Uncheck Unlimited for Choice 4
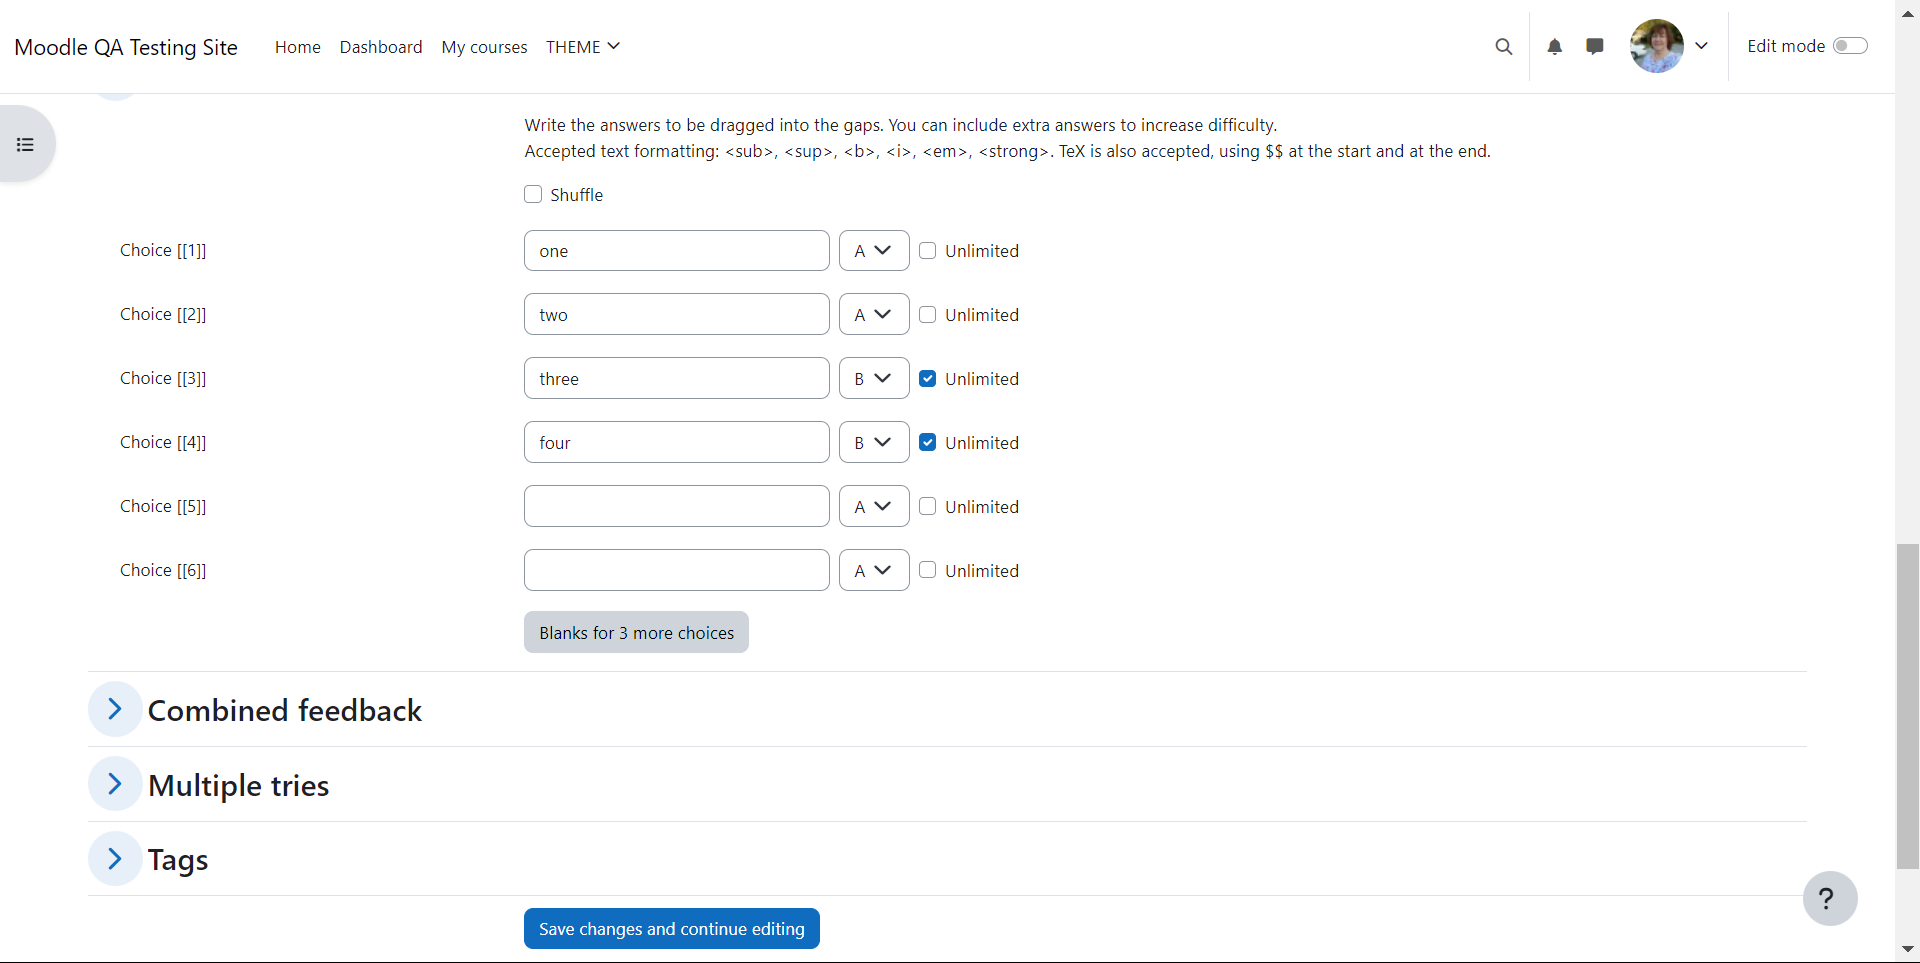Viewport: 1920px width, 963px height. 928,442
